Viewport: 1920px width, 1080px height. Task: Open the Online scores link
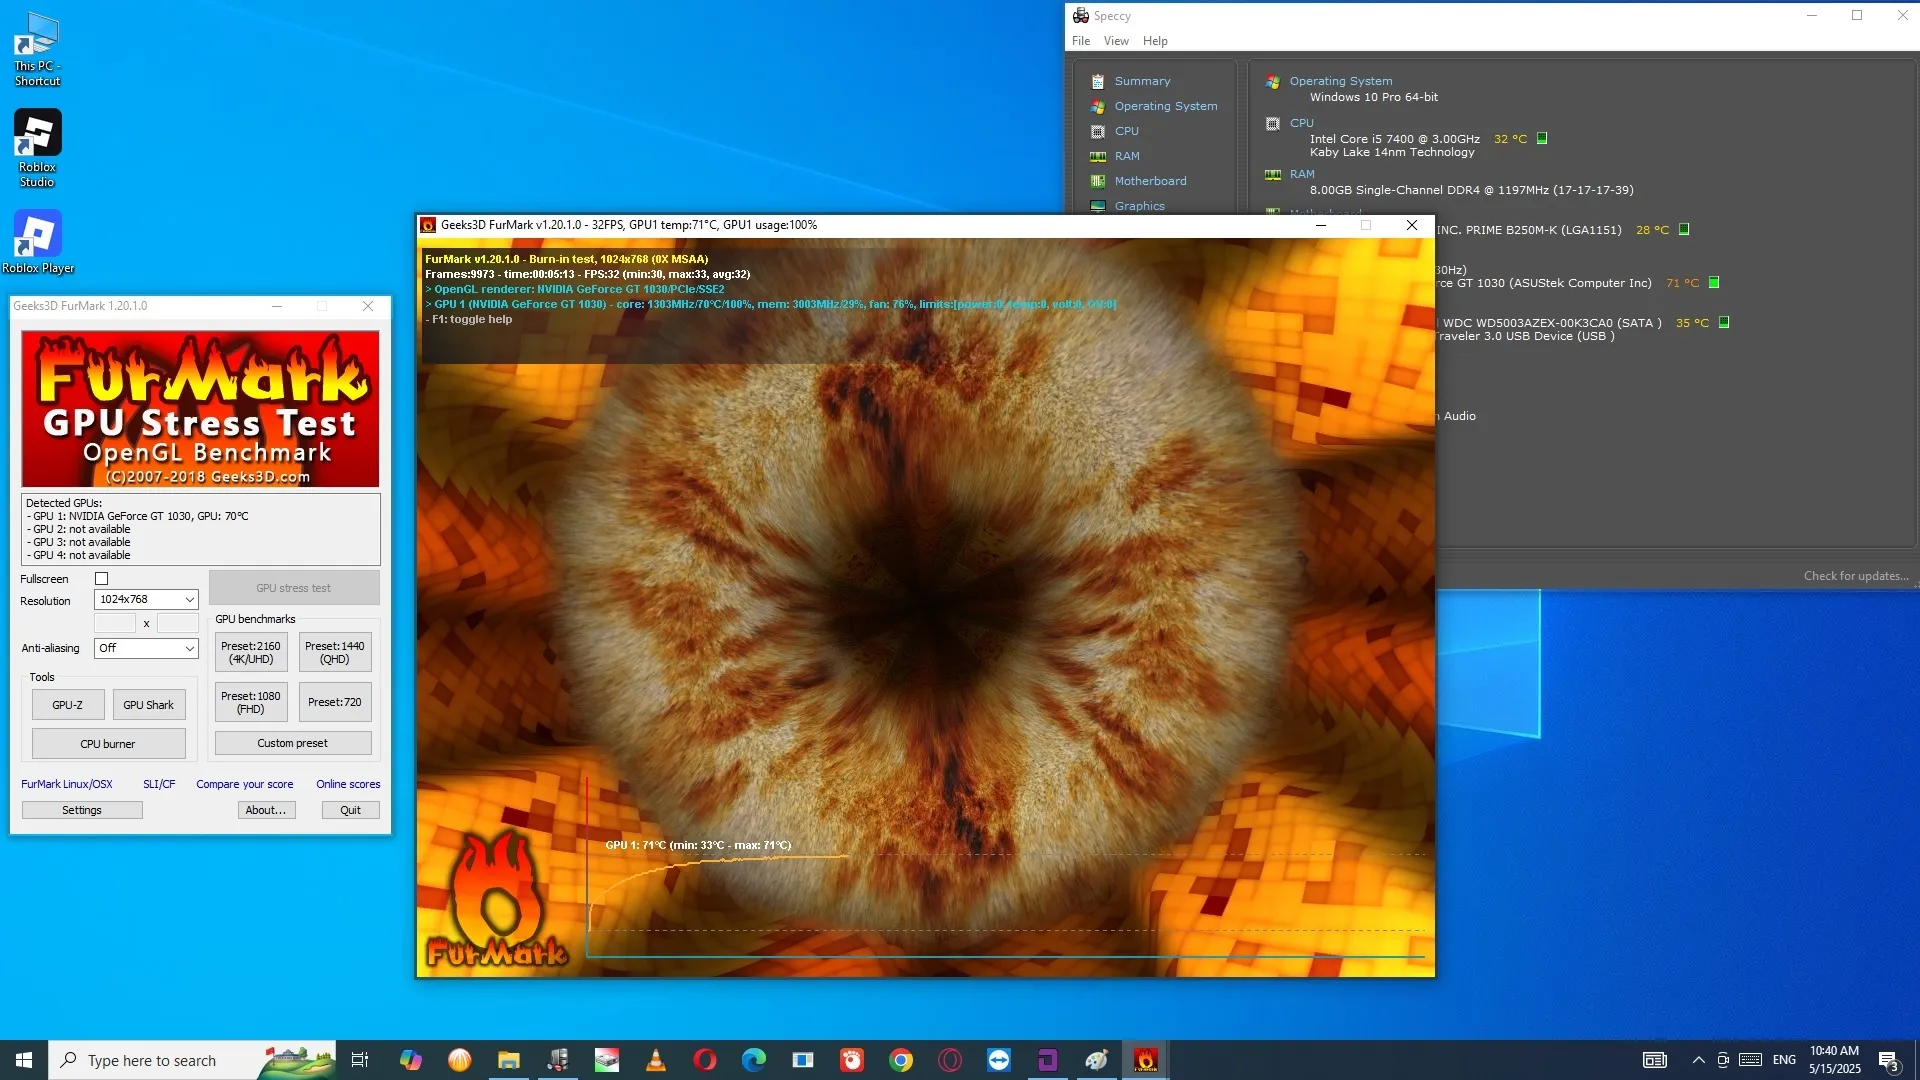coord(348,784)
